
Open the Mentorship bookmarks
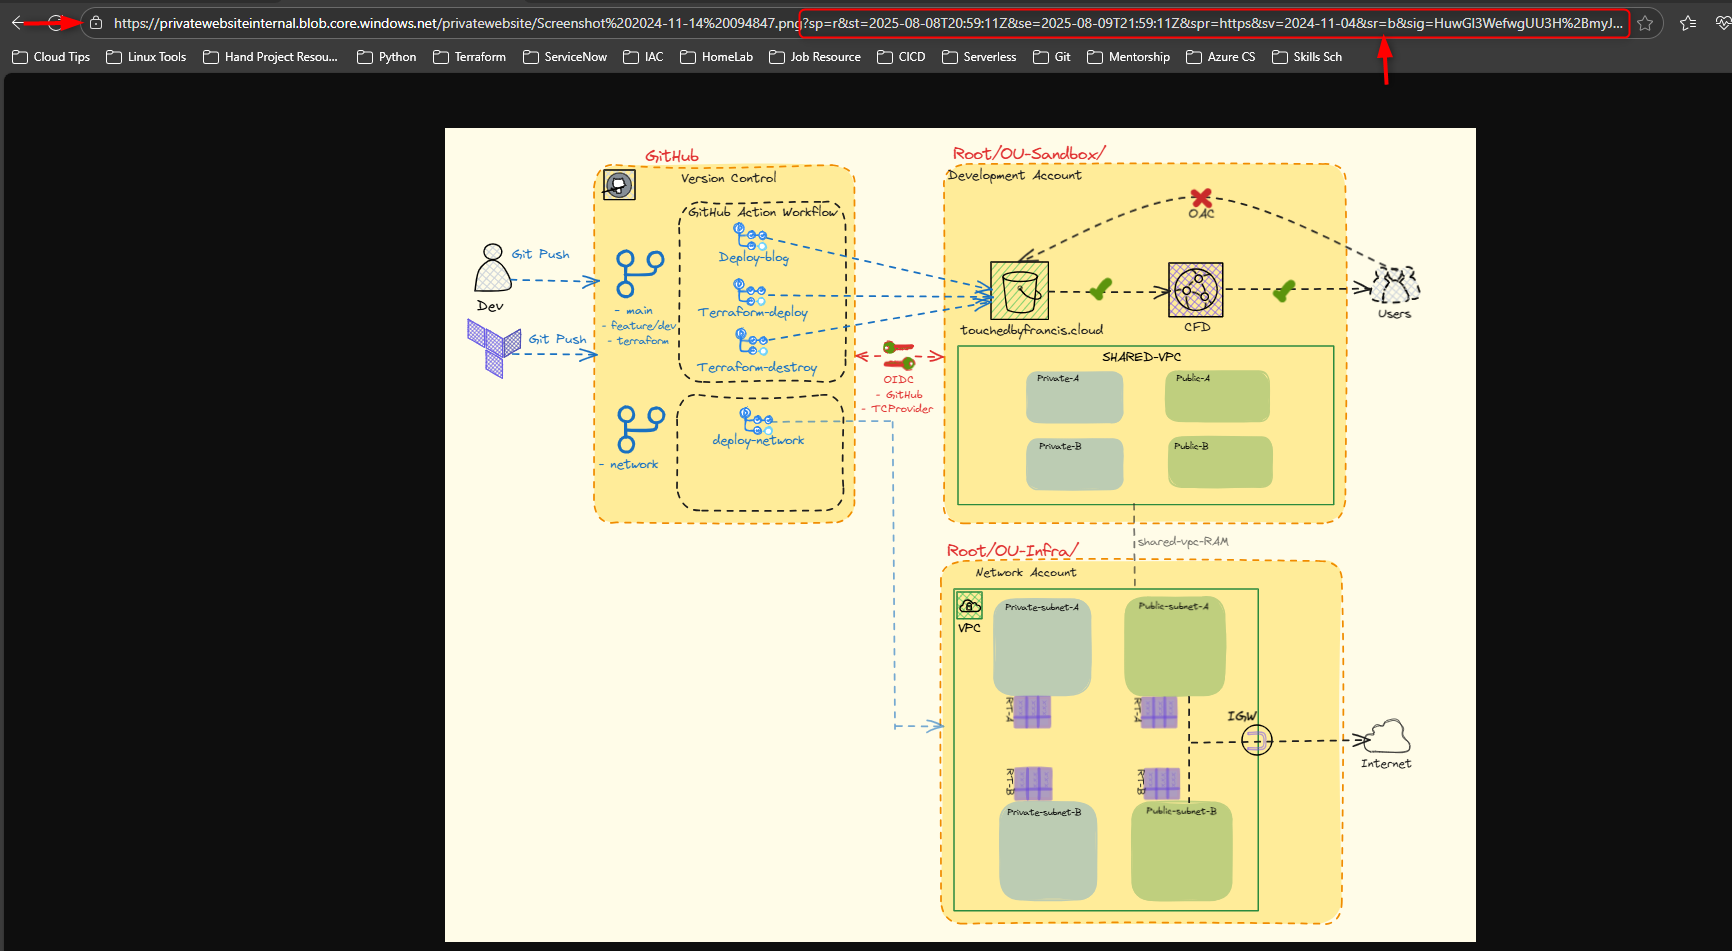[x=1128, y=57]
